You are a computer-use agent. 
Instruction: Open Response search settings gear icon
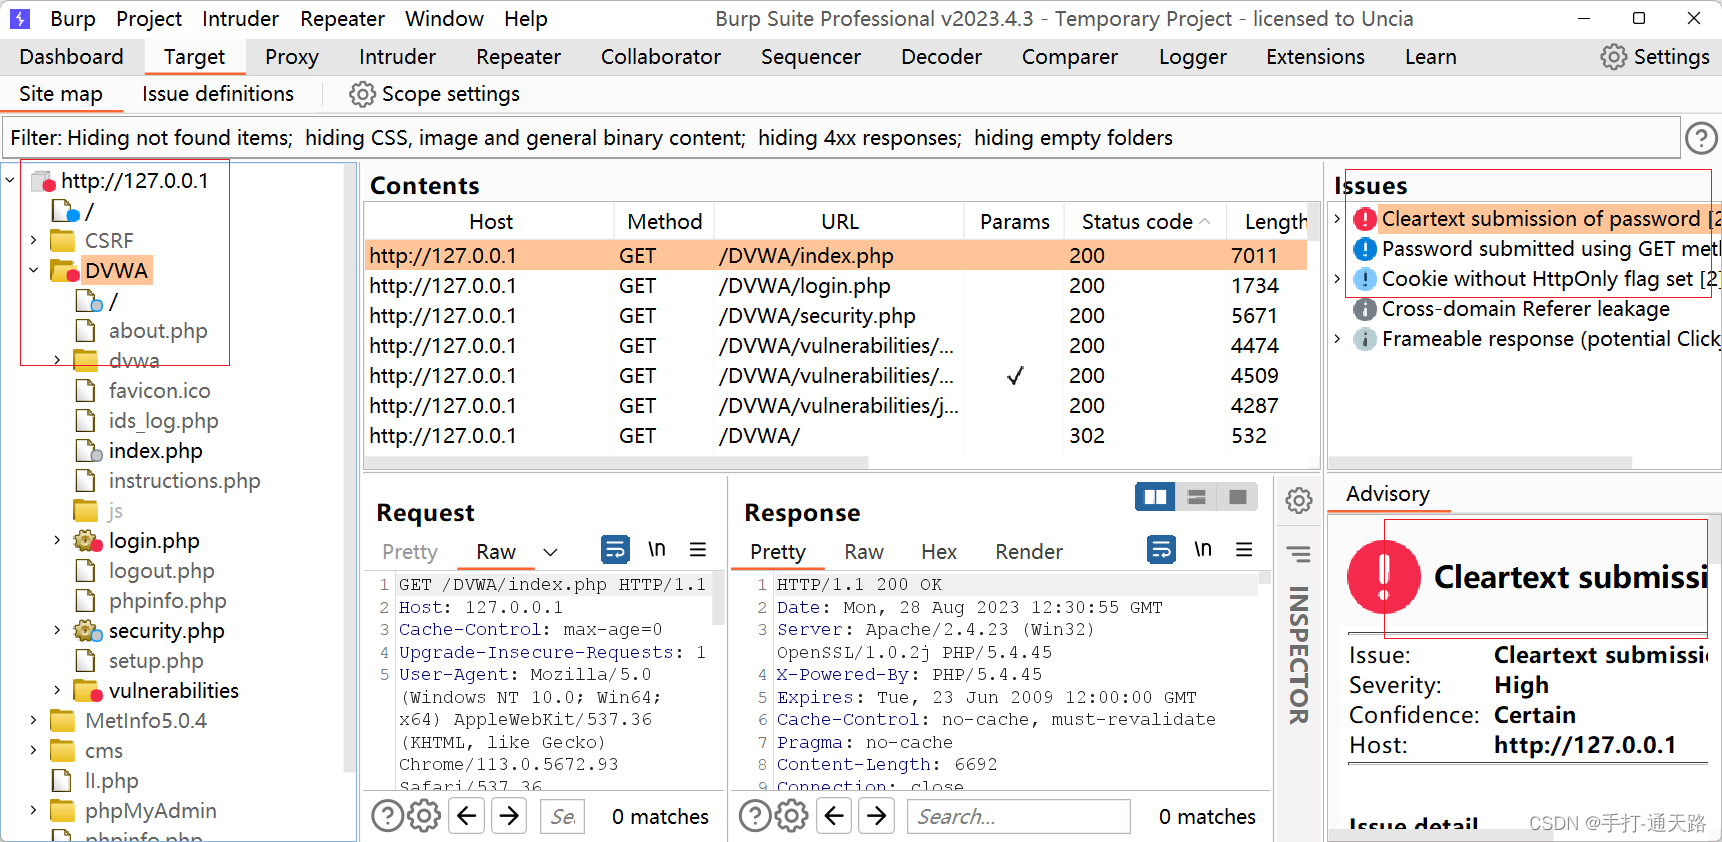[x=791, y=816]
